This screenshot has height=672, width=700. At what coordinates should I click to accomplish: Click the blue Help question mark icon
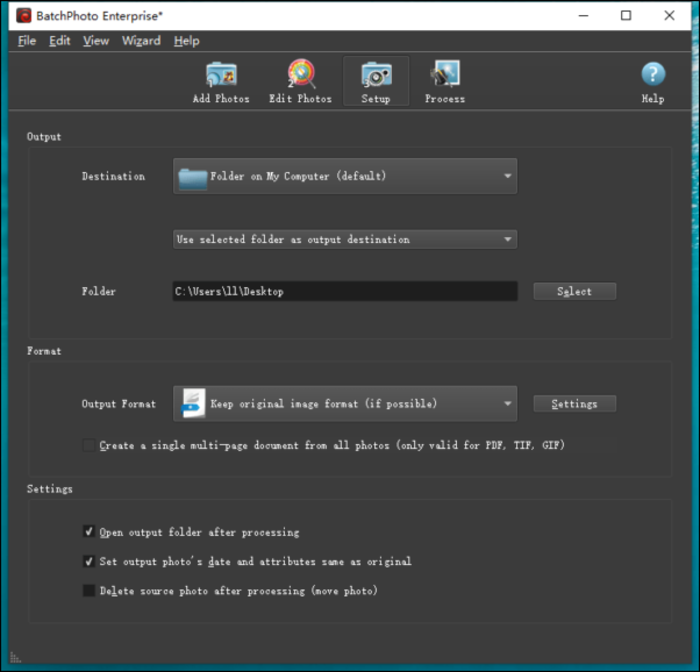653,74
